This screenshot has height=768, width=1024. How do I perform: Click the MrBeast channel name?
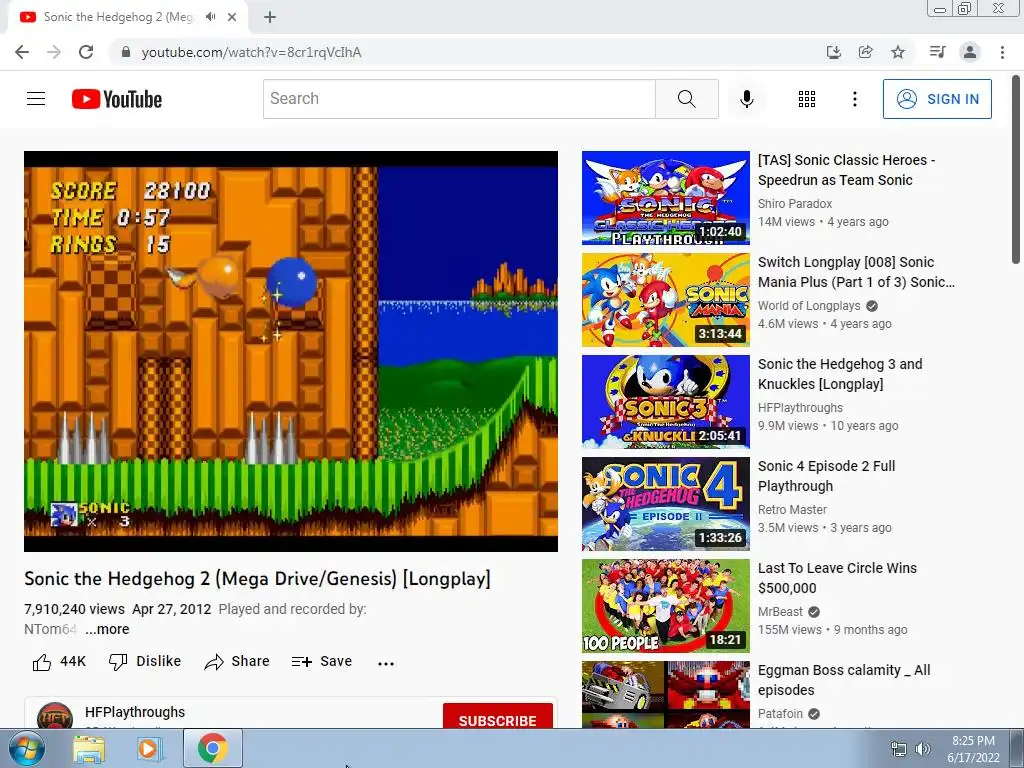[780, 612]
